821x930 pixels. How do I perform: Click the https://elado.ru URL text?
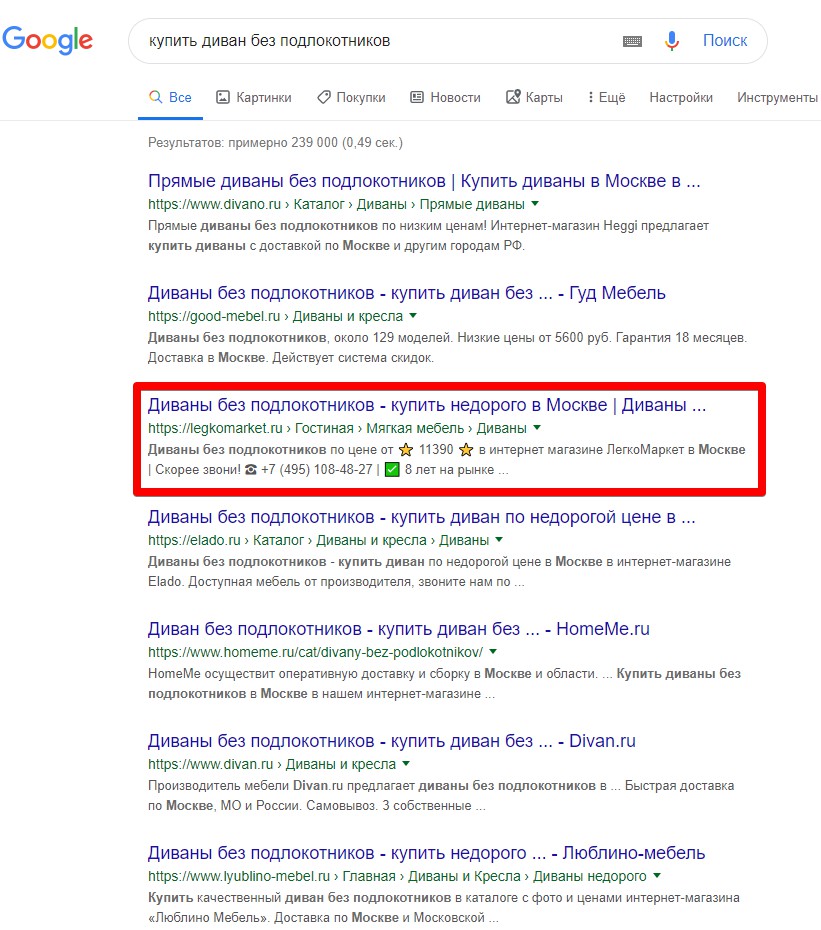point(194,540)
